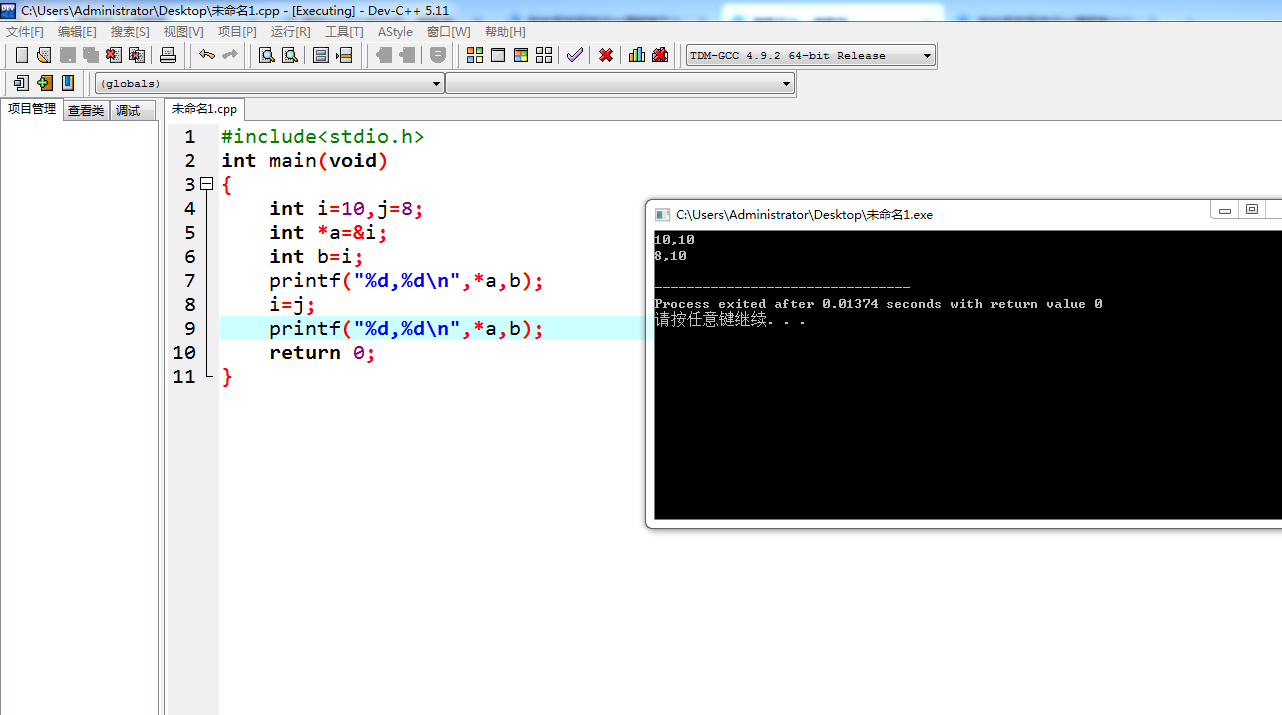The height and width of the screenshot is (715, 1282).
Task: Switch to the 查看类 tab
Action: click(x=86, y=111)
